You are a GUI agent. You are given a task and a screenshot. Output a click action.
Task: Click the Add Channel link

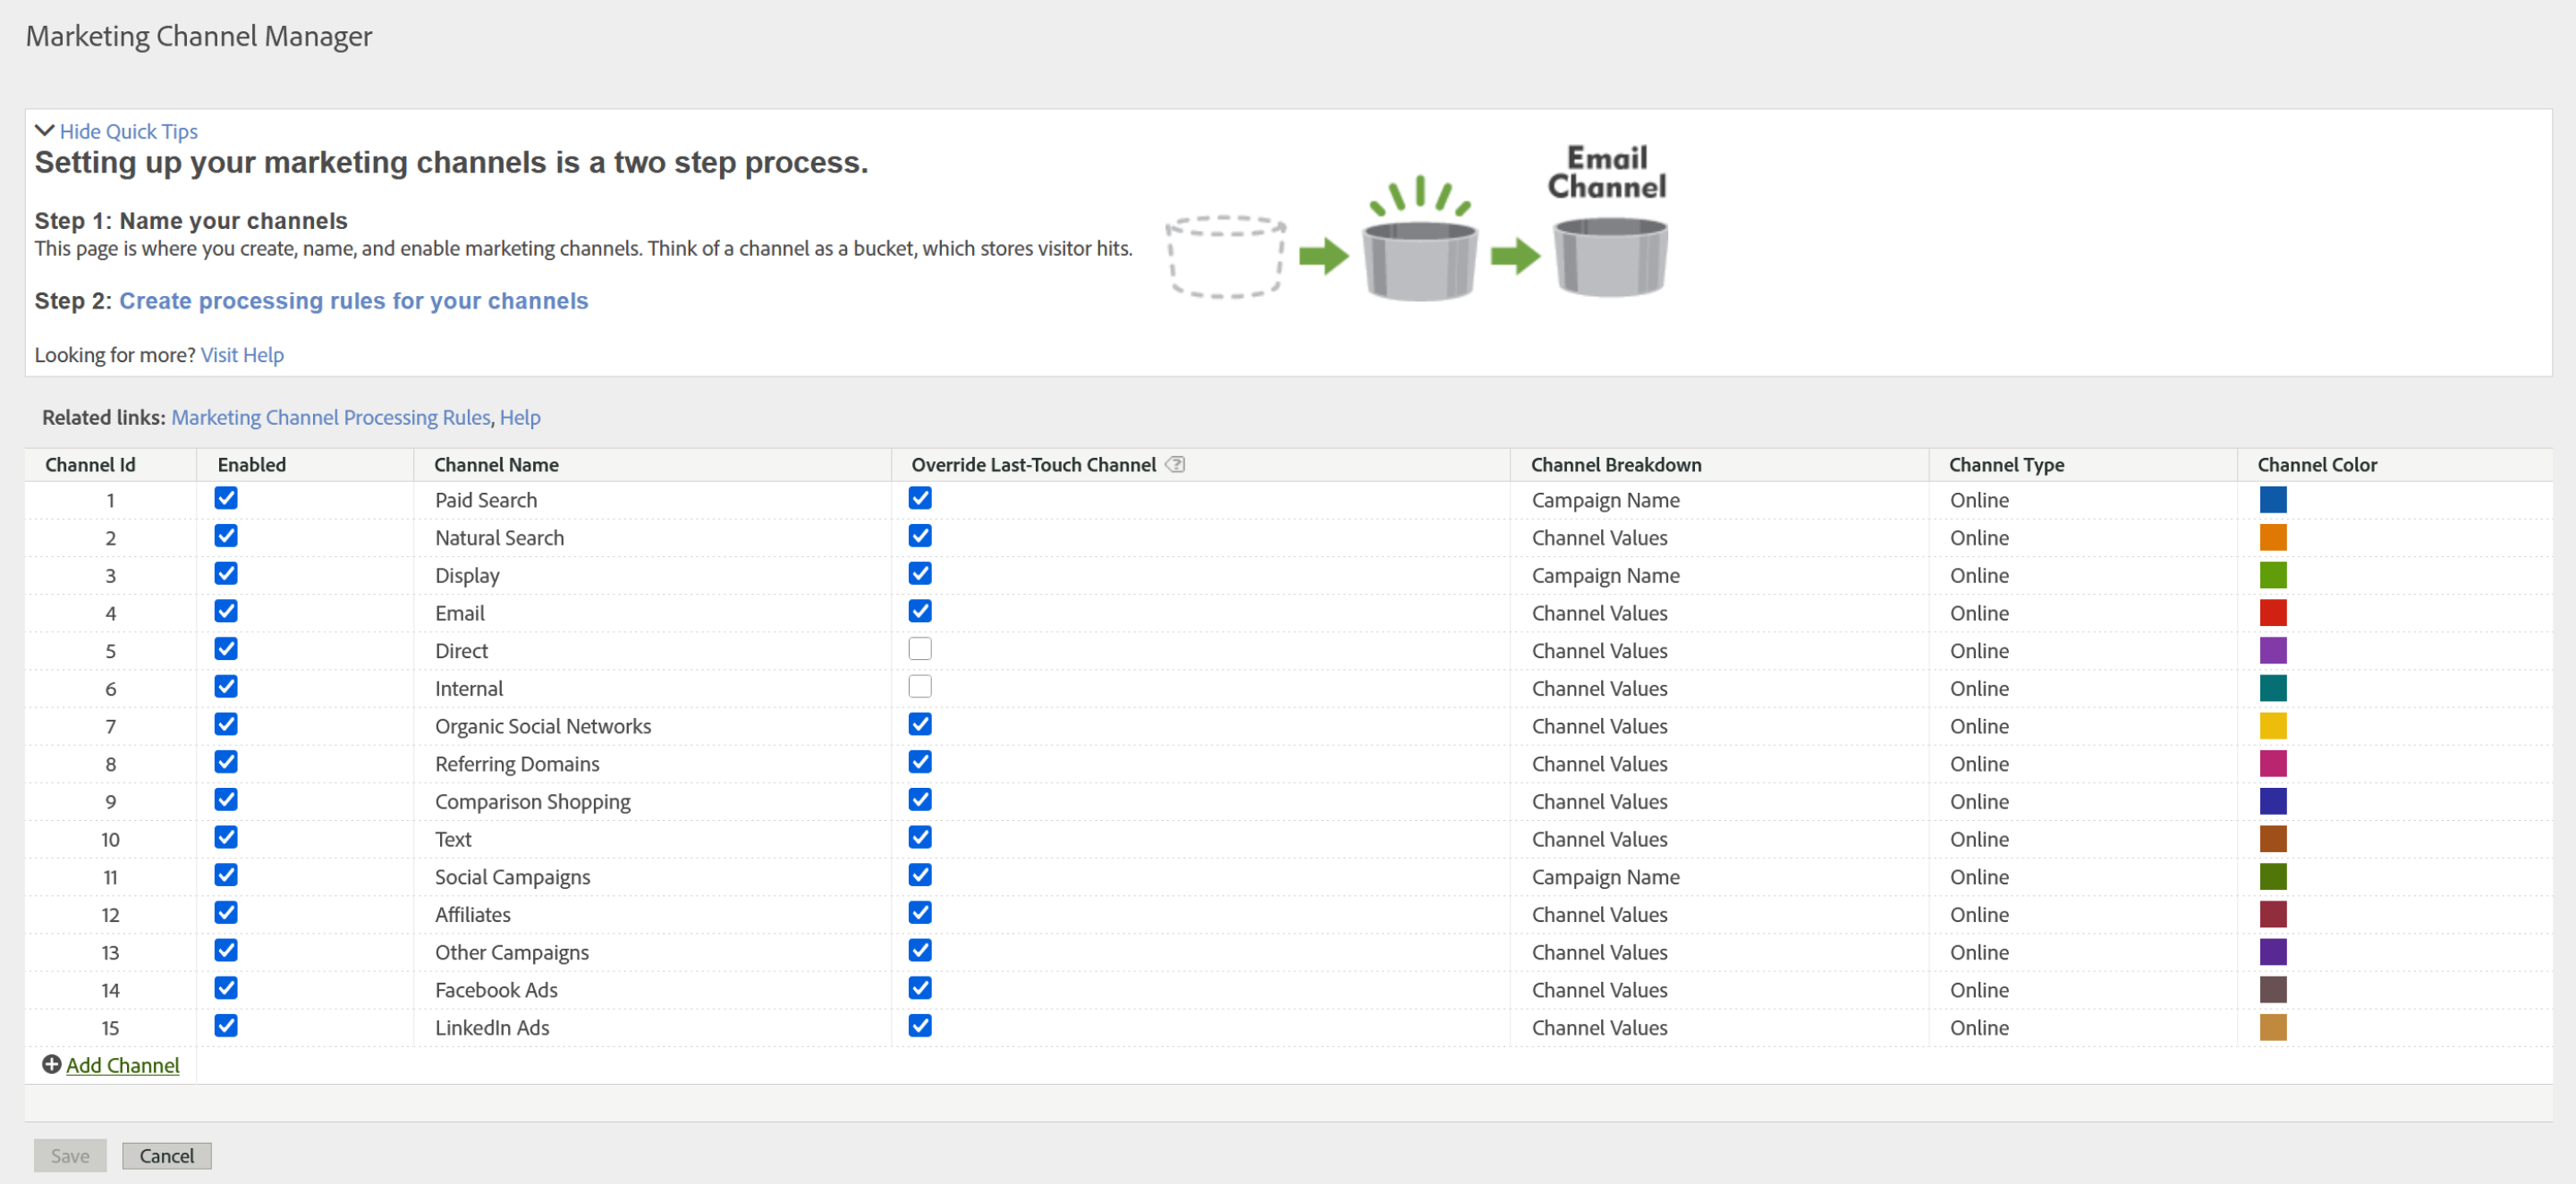(x=123, y=1065)
